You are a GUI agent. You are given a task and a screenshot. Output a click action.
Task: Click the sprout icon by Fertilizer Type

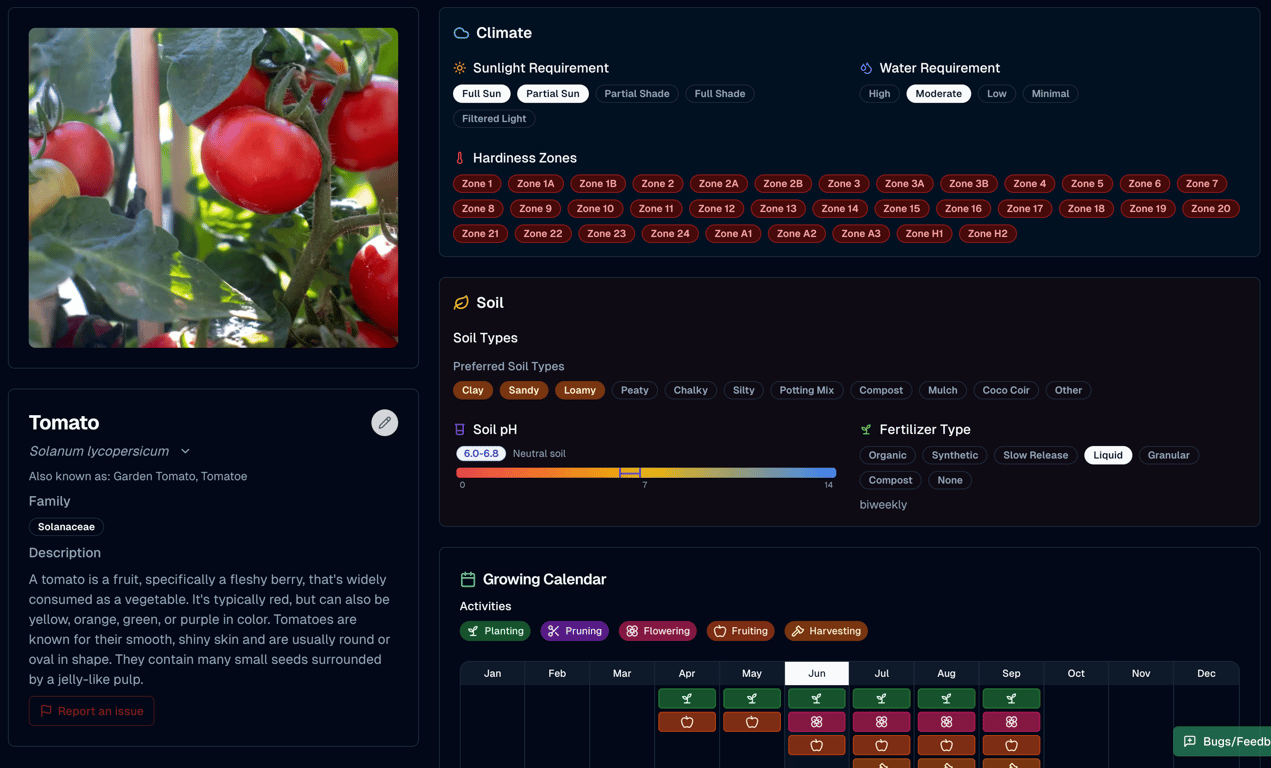coord(866,429)
